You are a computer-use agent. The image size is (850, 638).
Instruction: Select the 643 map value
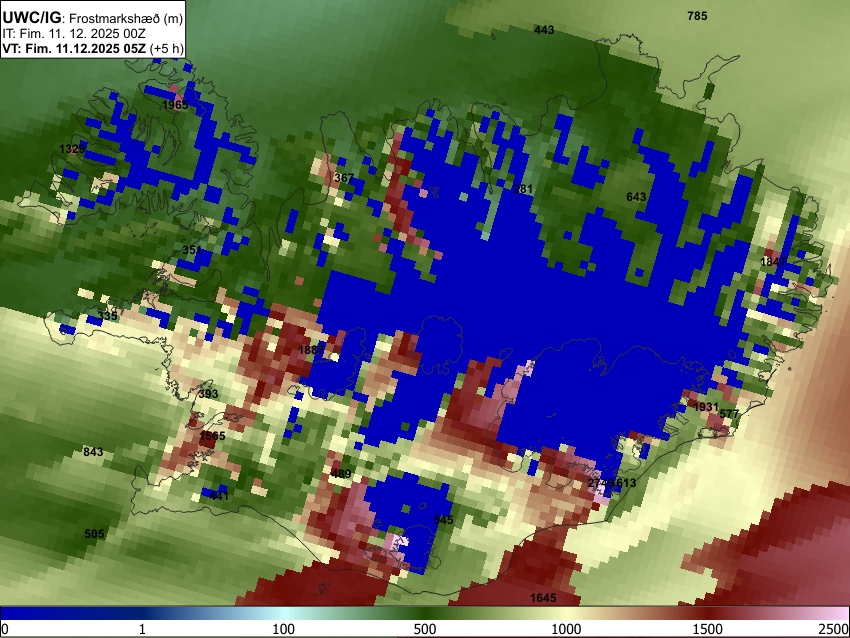(636, 197)
